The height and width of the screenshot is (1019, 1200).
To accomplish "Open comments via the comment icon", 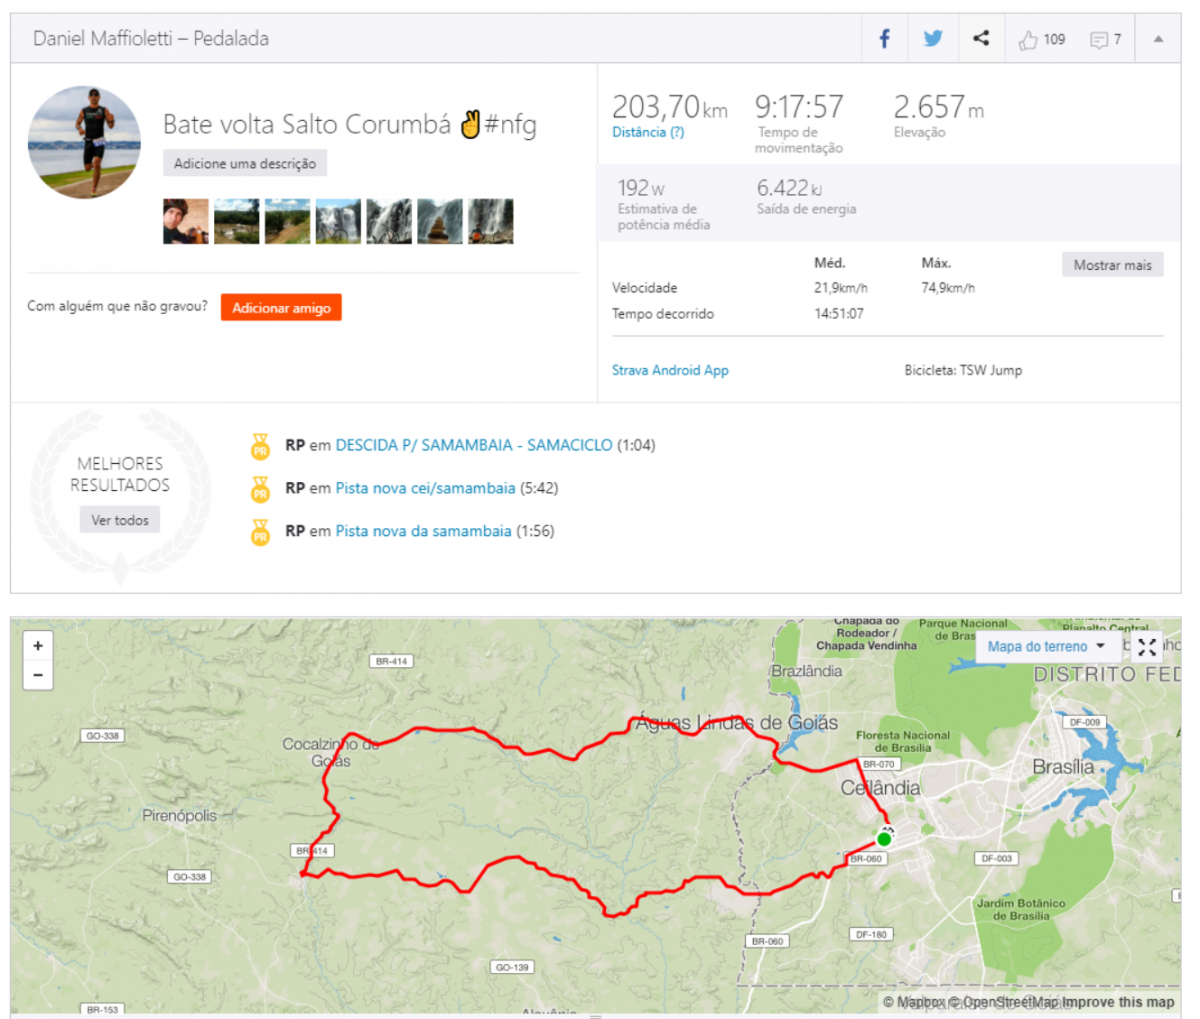I will [1099, 40].
